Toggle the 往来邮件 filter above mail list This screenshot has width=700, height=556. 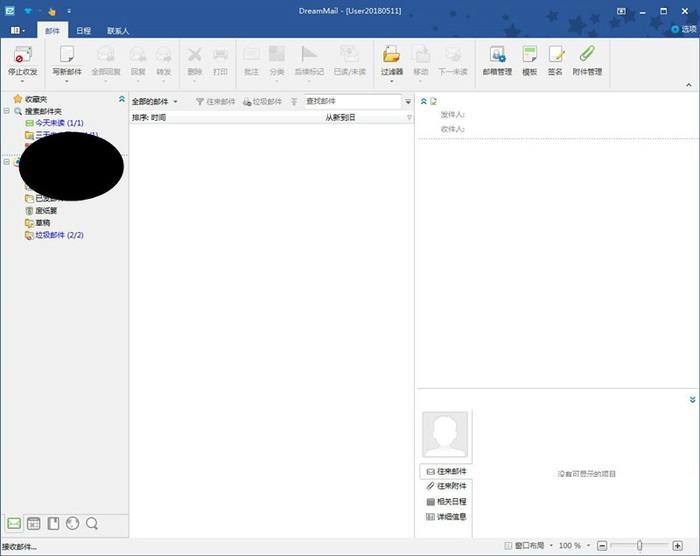coord(215,102)
